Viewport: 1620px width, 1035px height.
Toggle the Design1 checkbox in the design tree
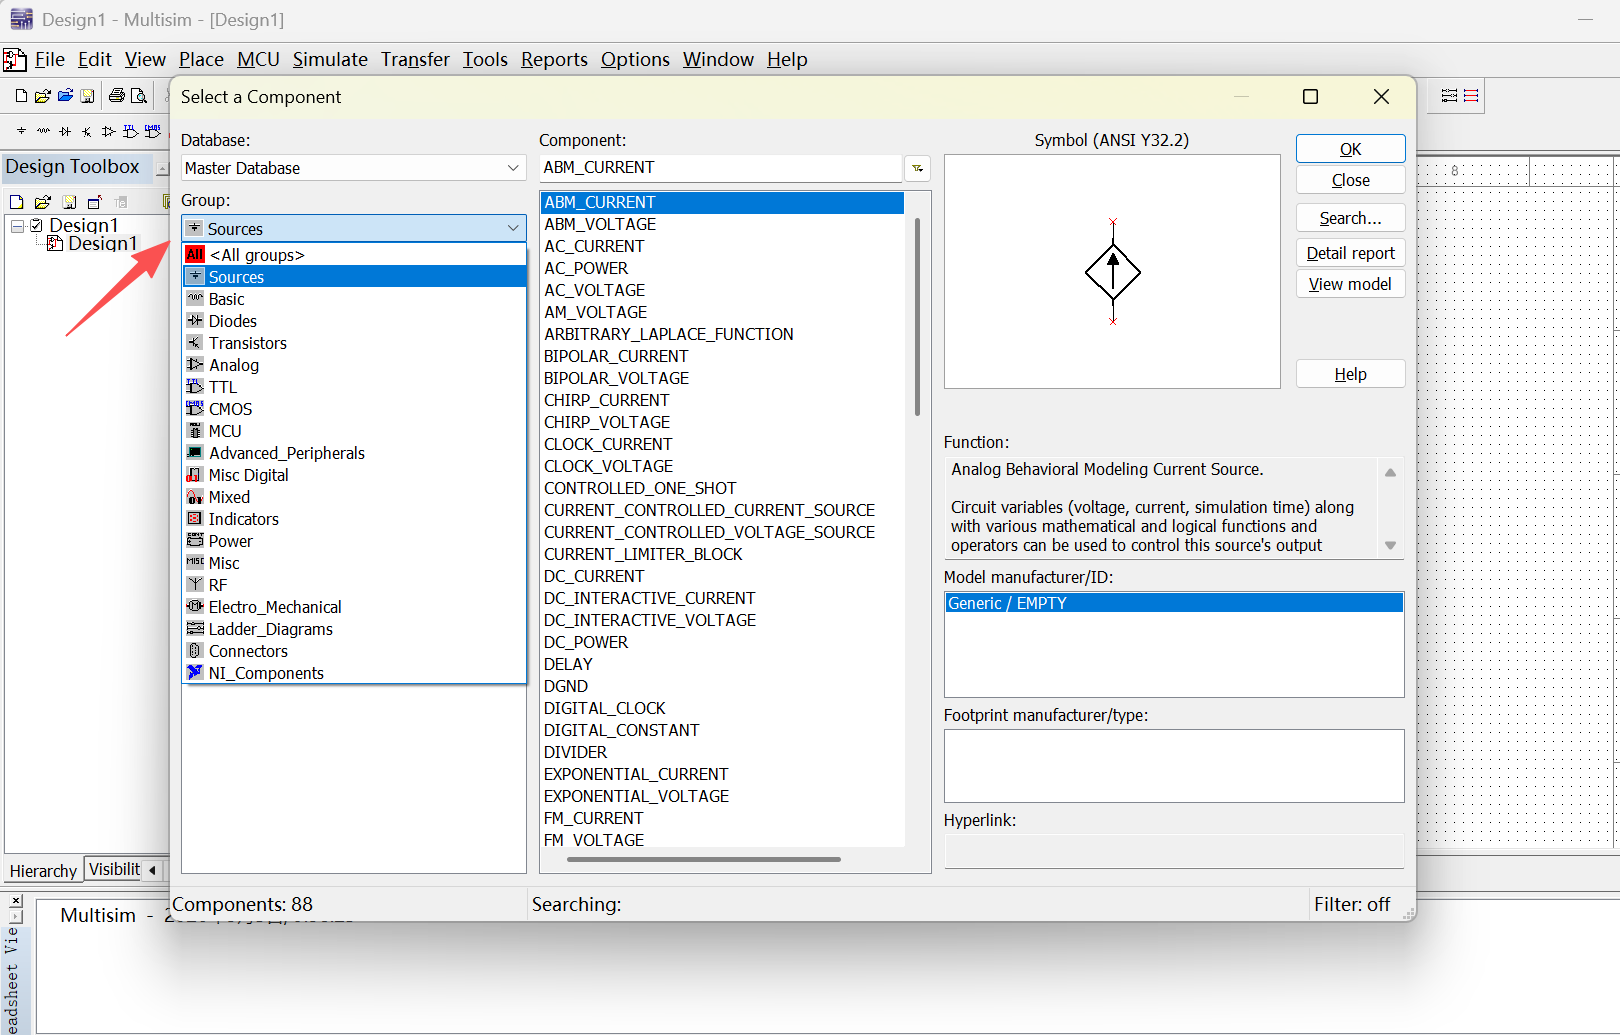coord(37,226)
